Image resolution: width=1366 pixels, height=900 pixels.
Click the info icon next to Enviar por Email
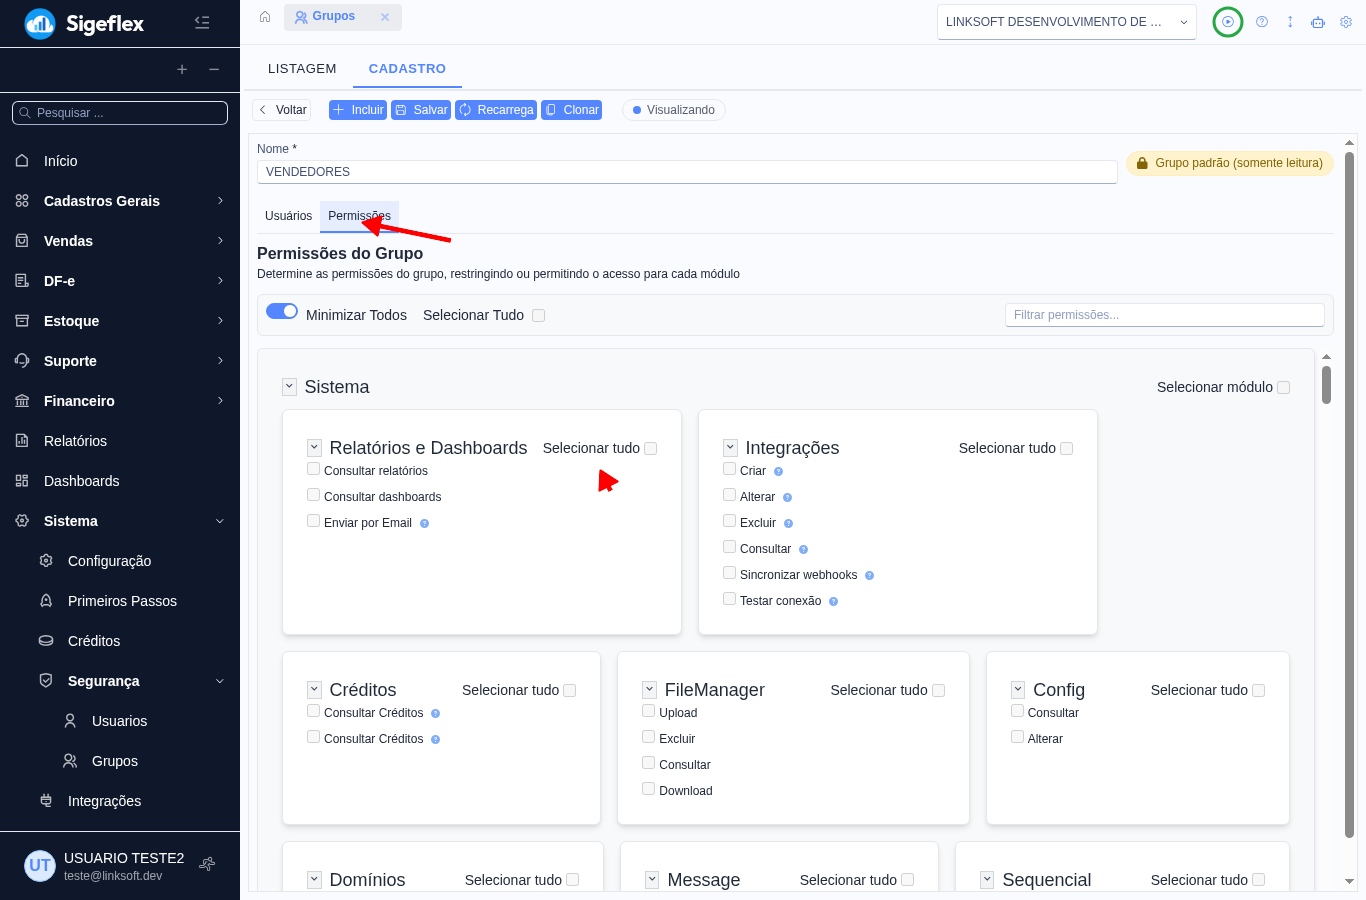(x=424, y=523)
